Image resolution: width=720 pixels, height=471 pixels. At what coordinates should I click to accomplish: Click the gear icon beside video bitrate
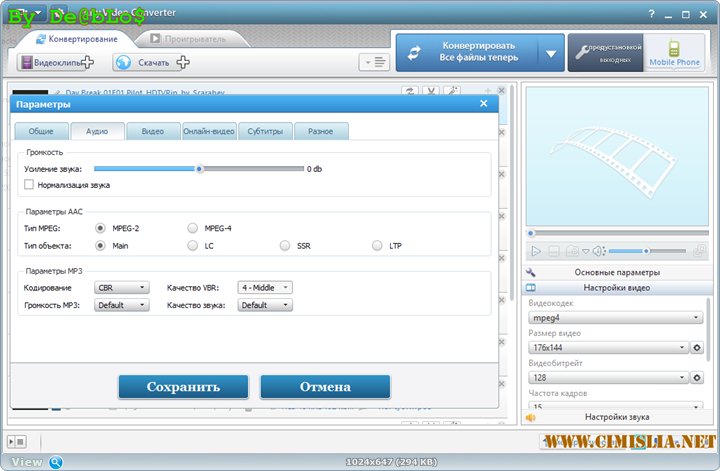point(697,377)
